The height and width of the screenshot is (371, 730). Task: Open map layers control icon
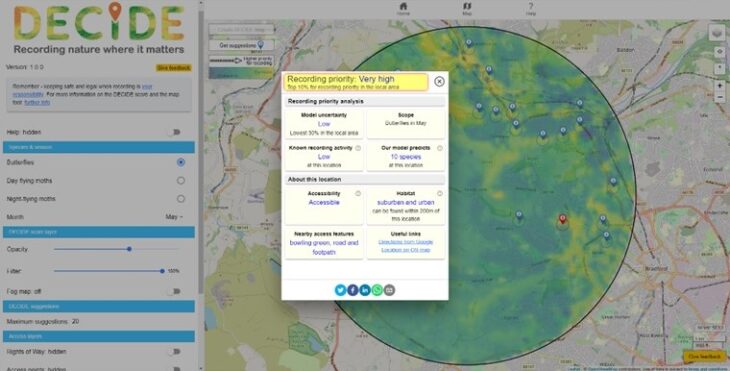[x=717, y=32]
